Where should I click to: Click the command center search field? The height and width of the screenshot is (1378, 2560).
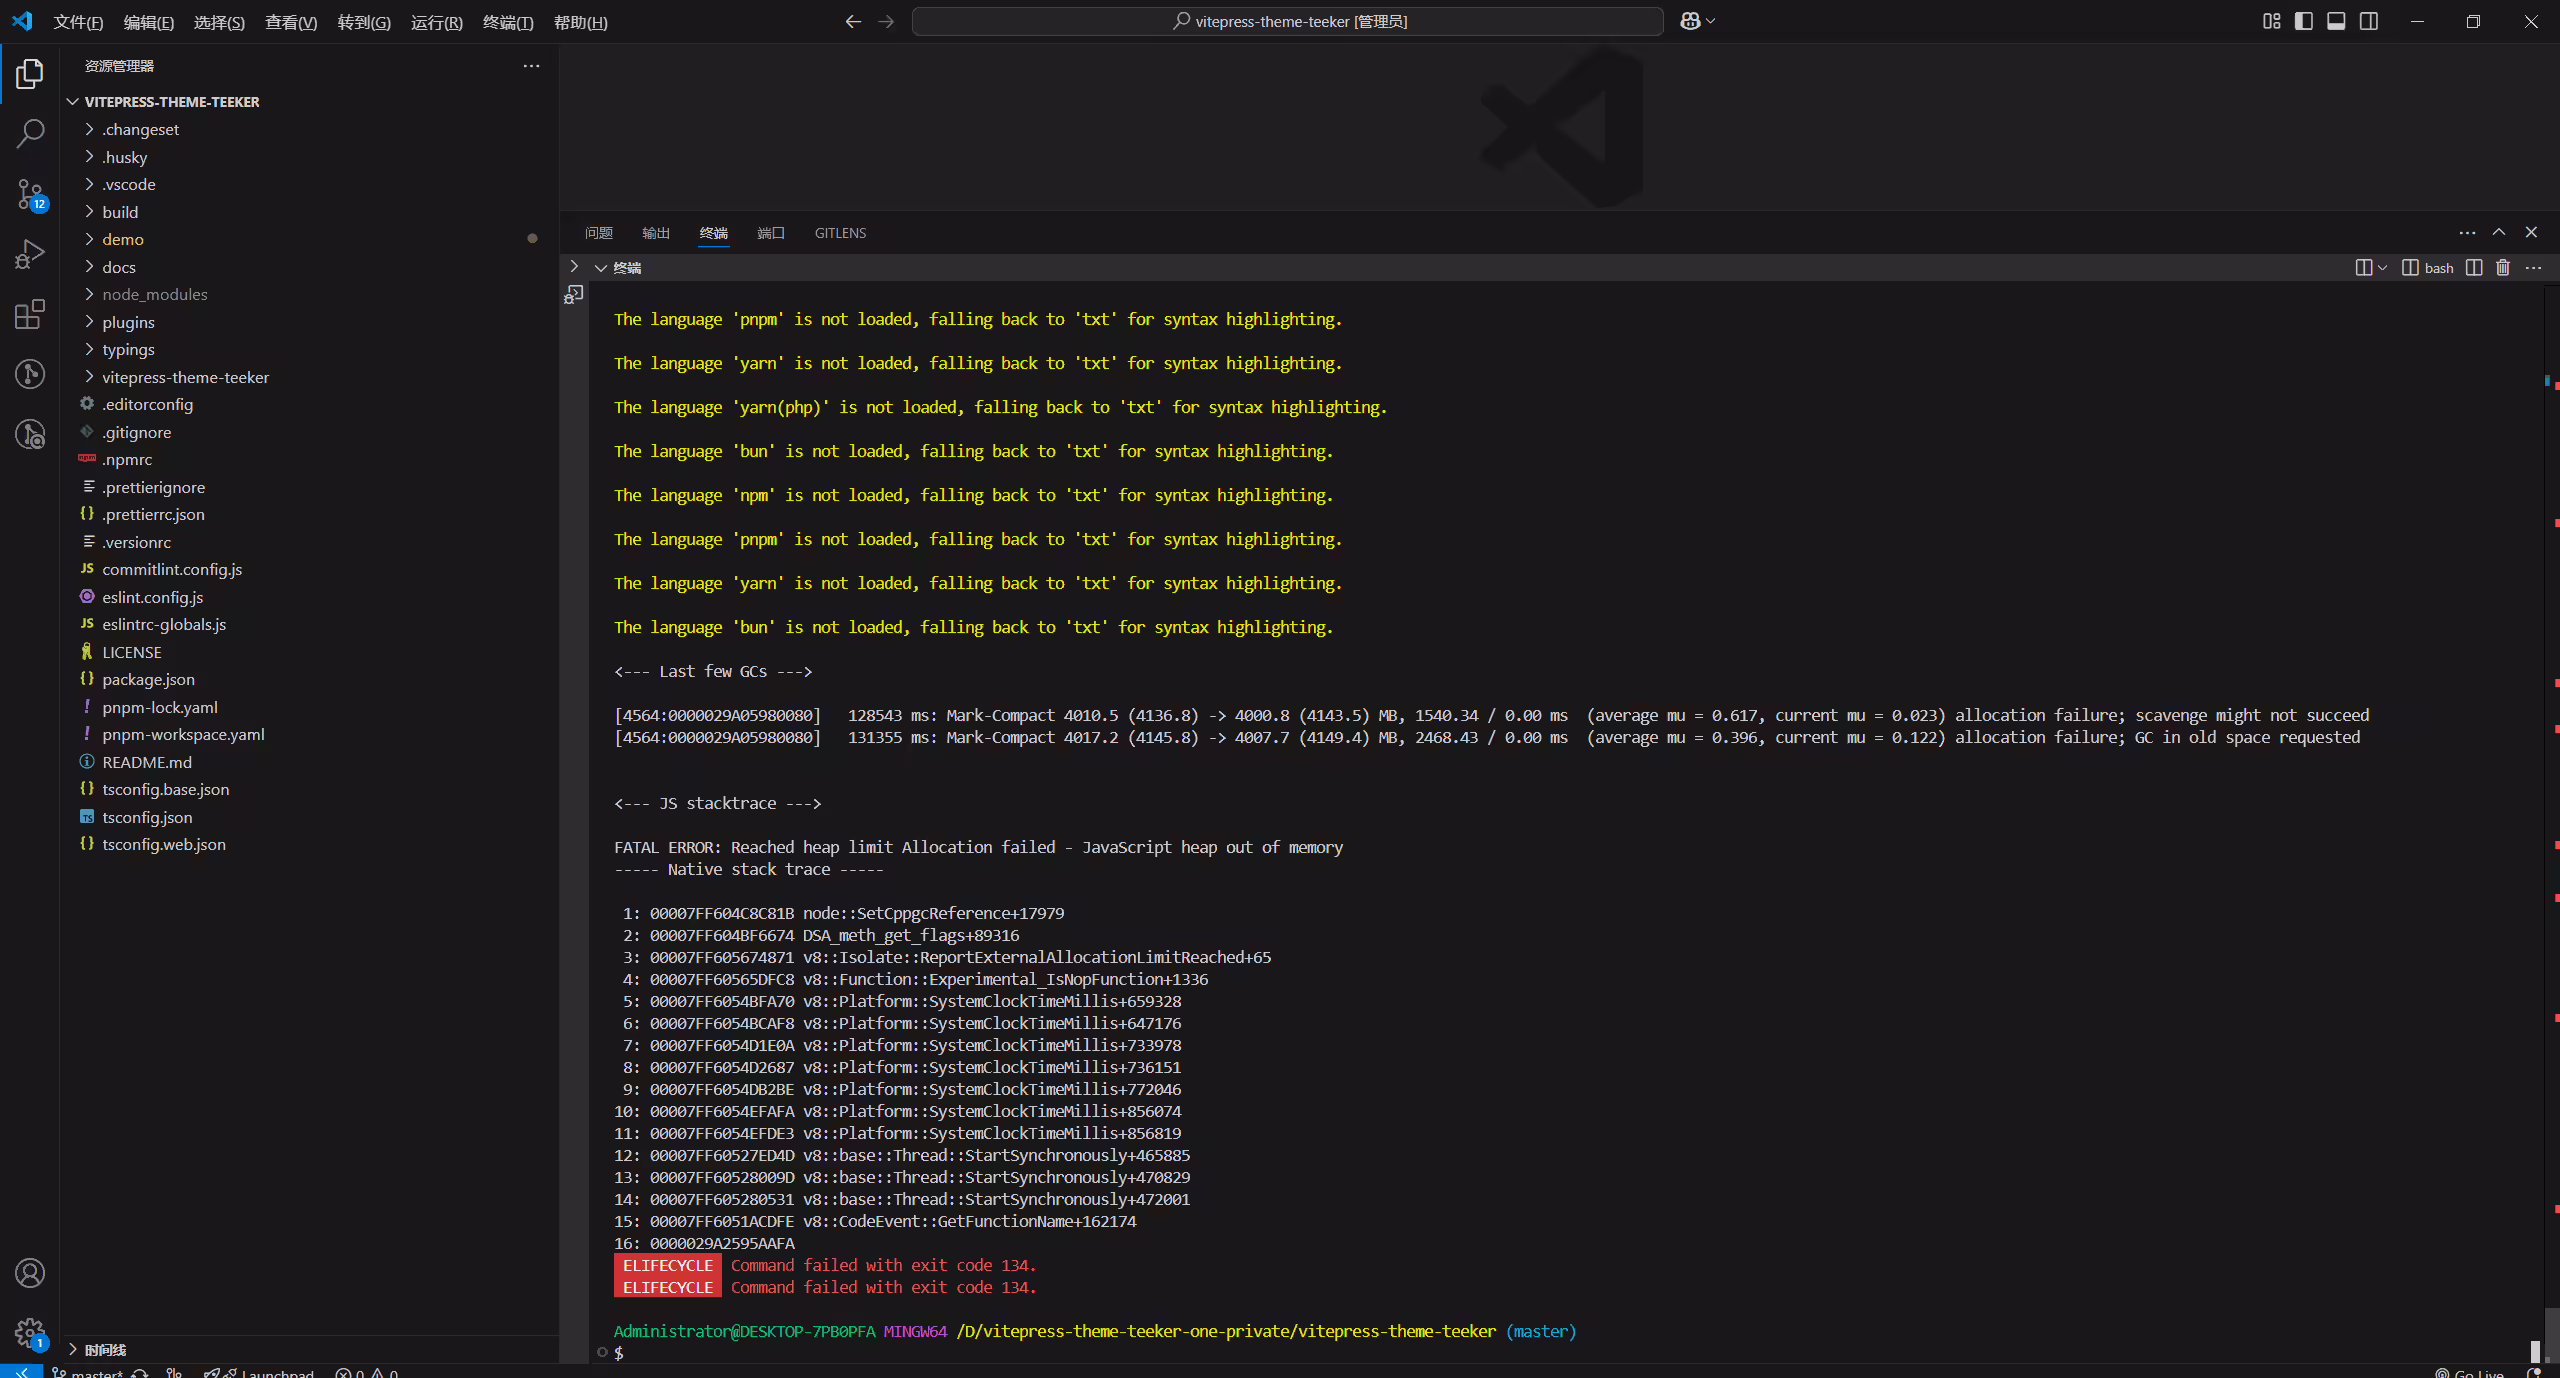point(1287,21)
